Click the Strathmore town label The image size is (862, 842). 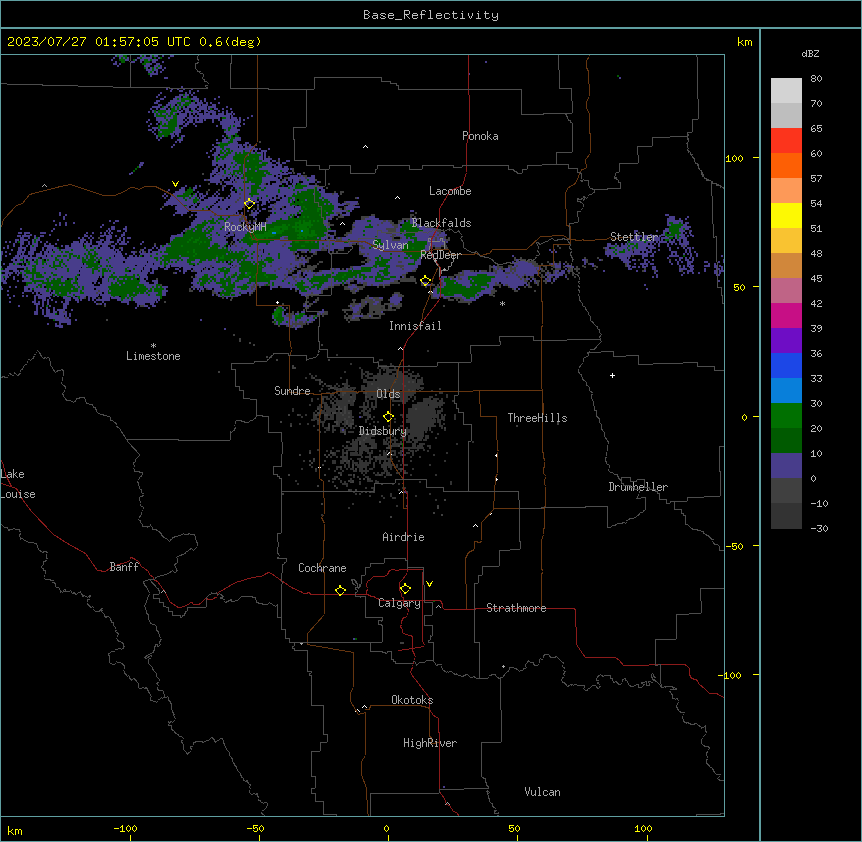tap(516, 608)
